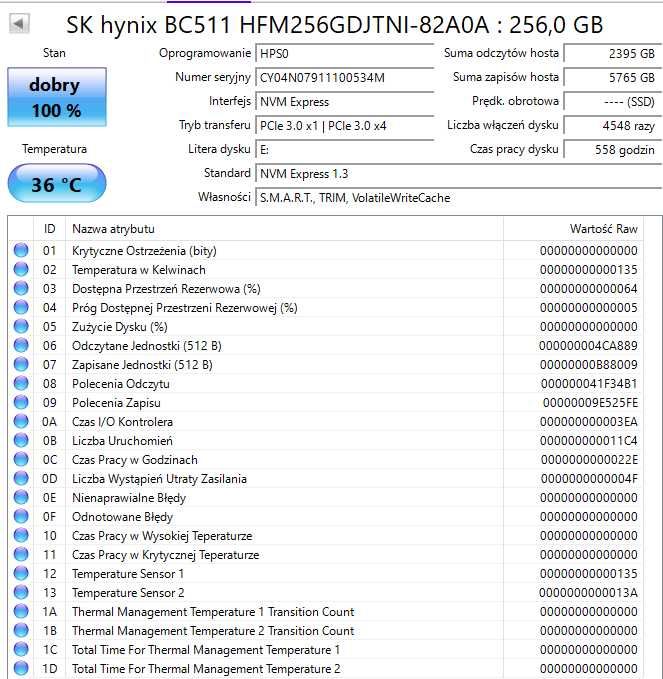Click the status icon for attribute 01

[x=21, y=250]
